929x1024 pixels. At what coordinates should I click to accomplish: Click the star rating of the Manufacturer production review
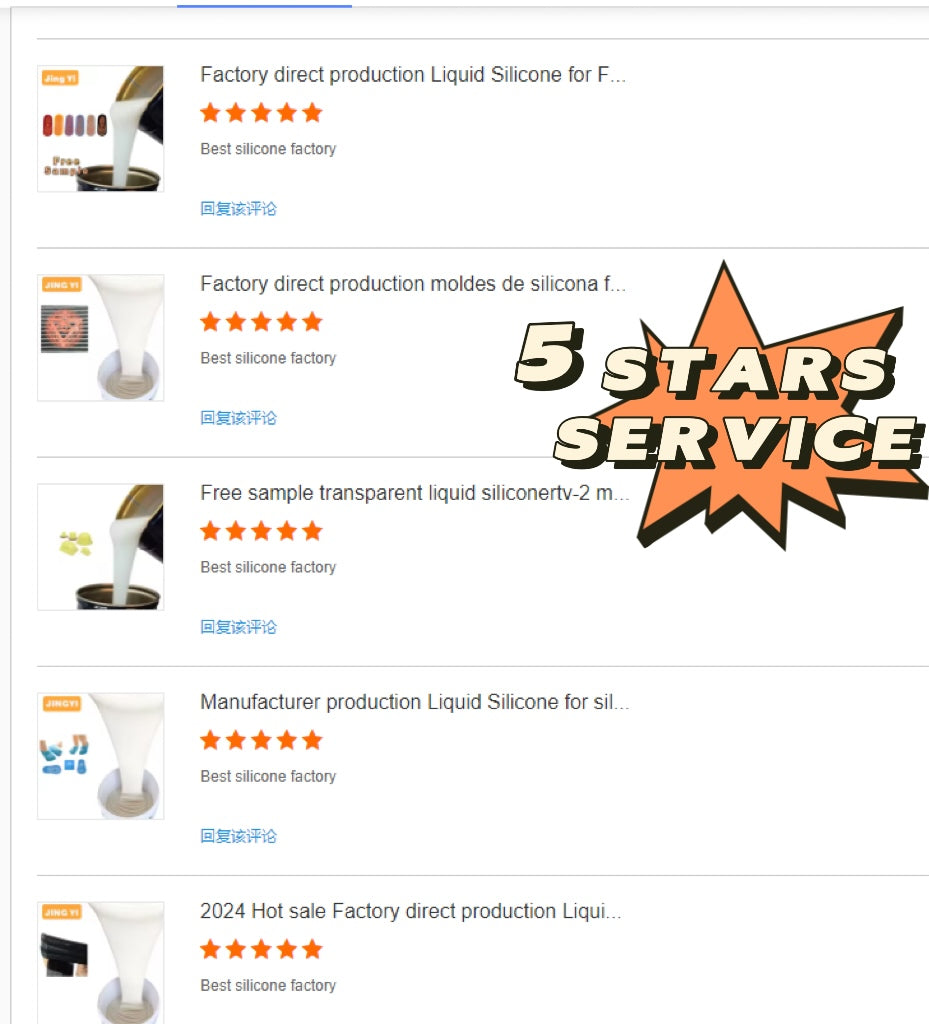(261, 740)
